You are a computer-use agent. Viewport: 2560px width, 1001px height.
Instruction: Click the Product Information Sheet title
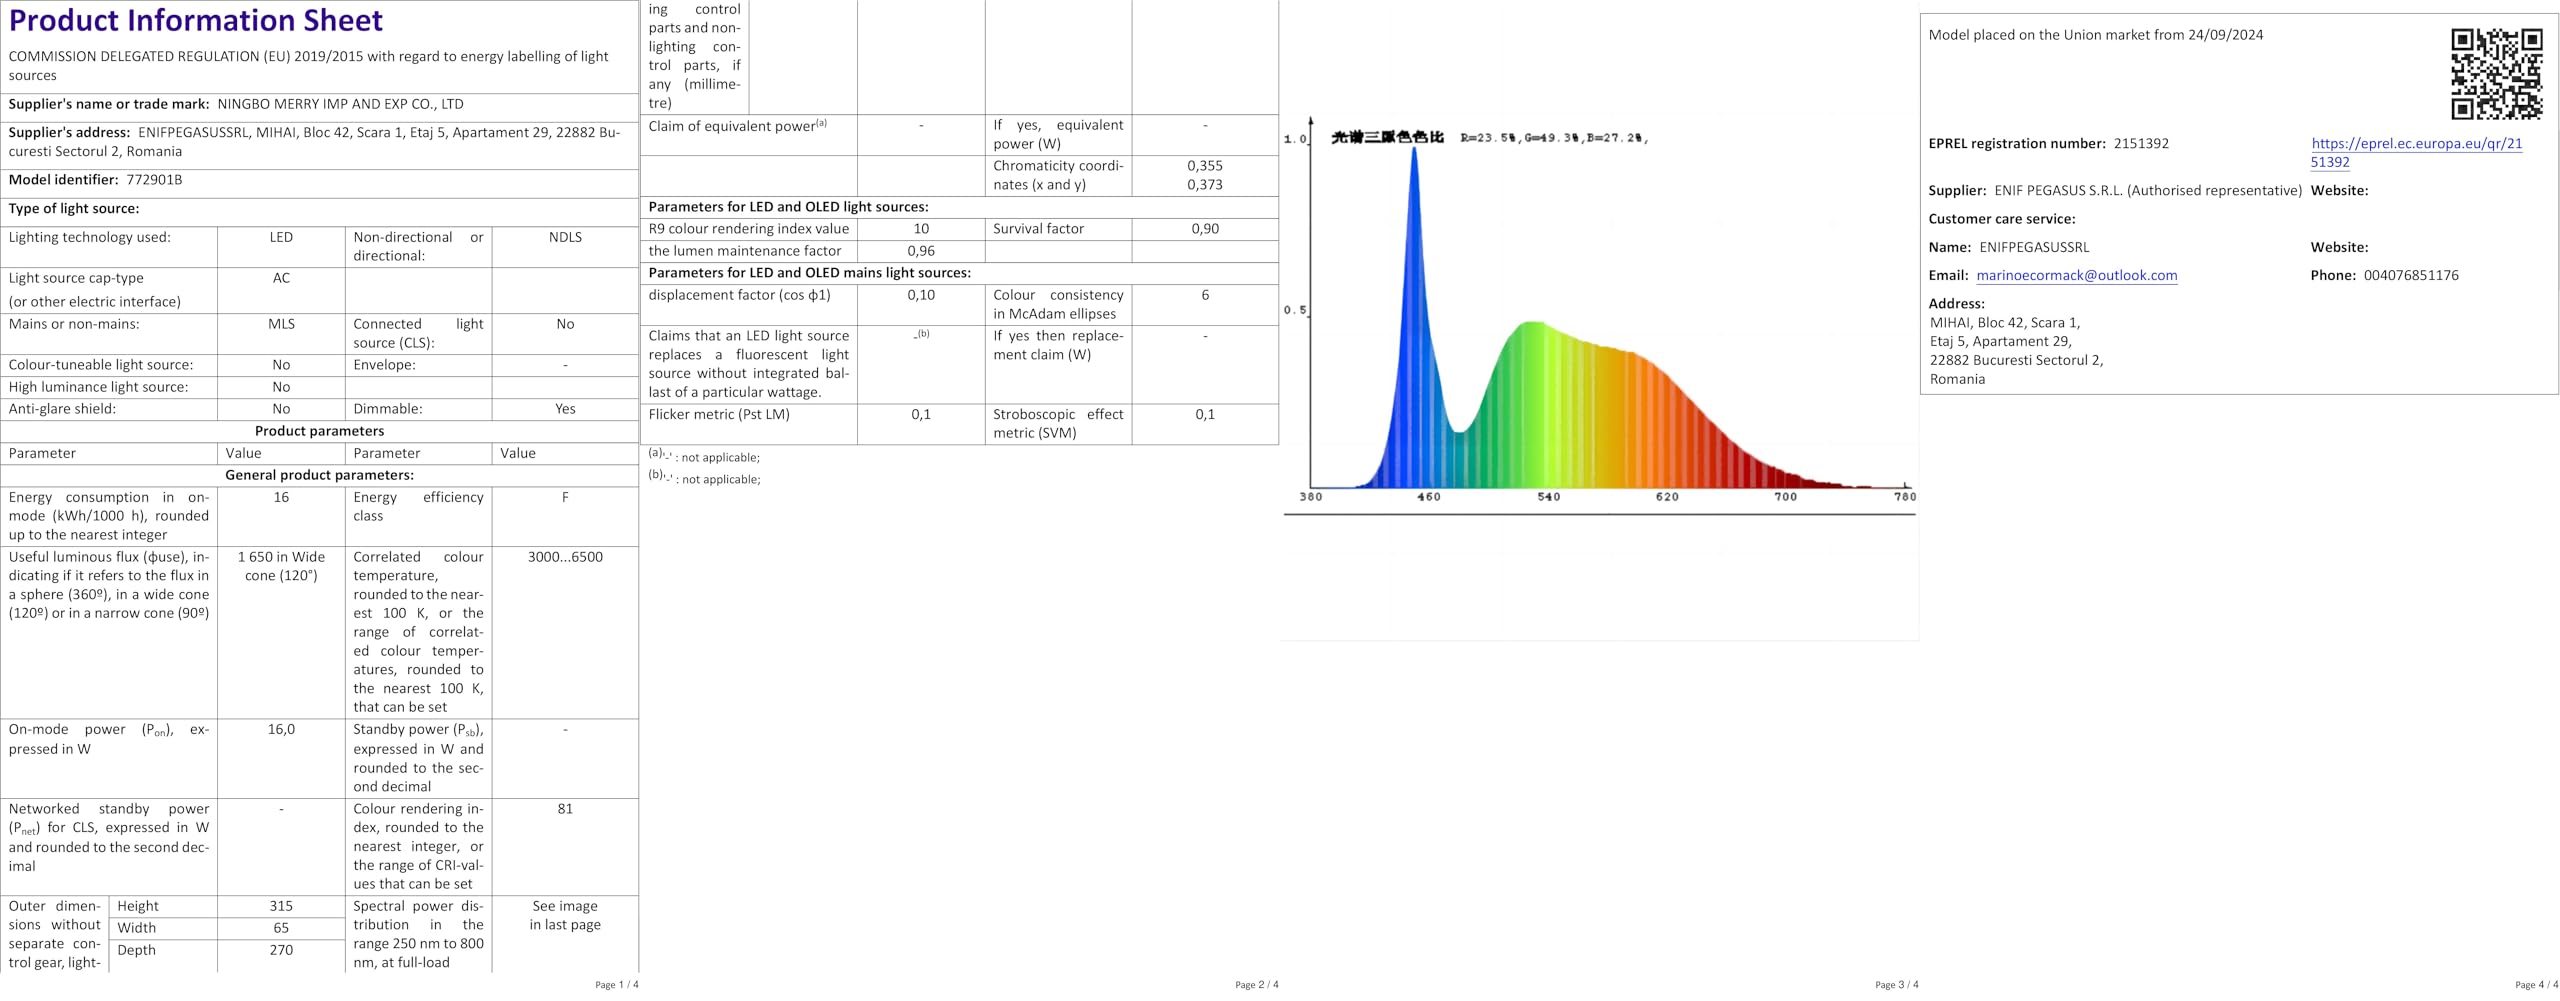196,20
